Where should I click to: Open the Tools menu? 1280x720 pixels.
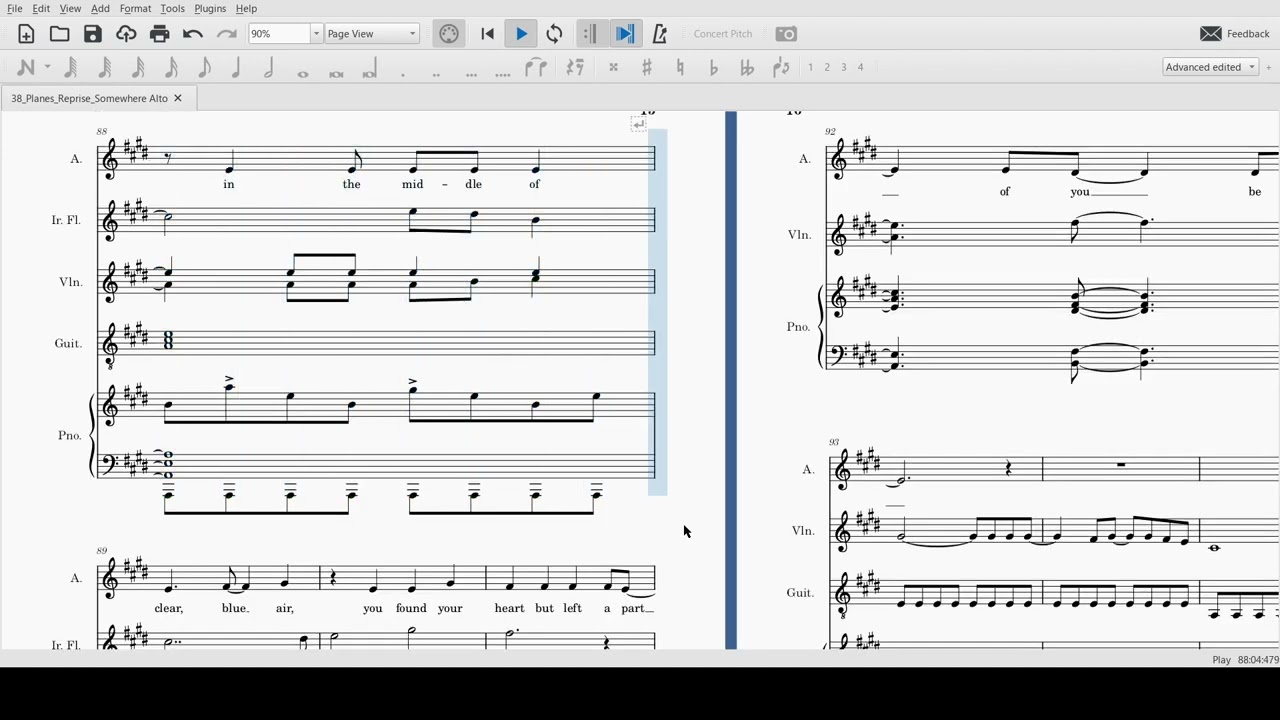(x=172, y=9)
